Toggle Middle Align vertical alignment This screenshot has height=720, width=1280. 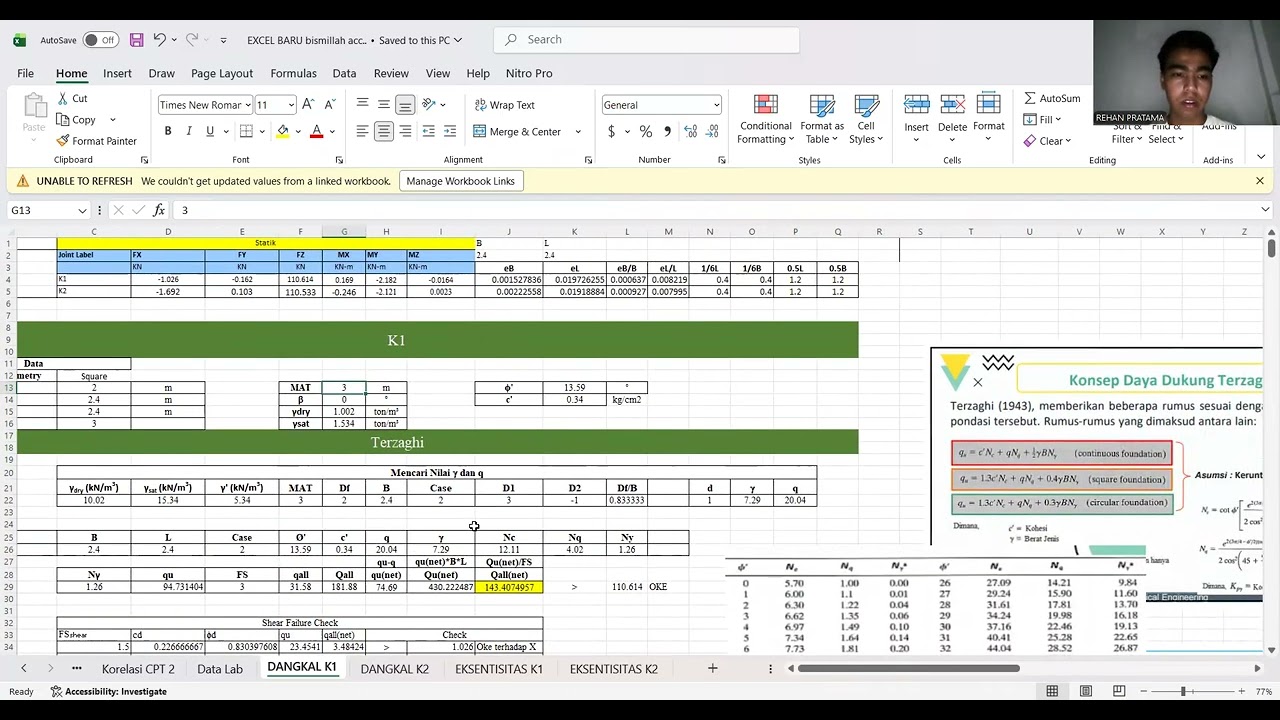click(x=384, y=104)
